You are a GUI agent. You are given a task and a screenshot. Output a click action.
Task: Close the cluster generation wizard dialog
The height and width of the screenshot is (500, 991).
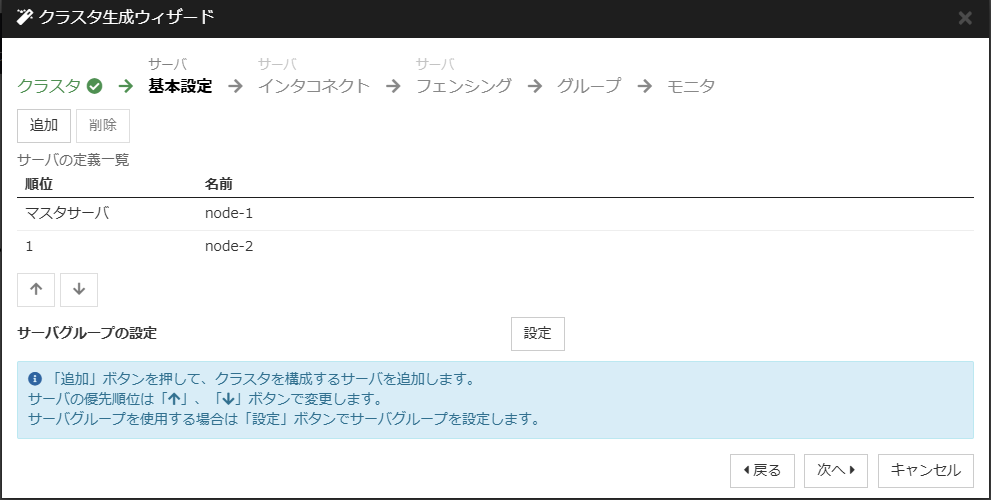click(x=964, y=18)
